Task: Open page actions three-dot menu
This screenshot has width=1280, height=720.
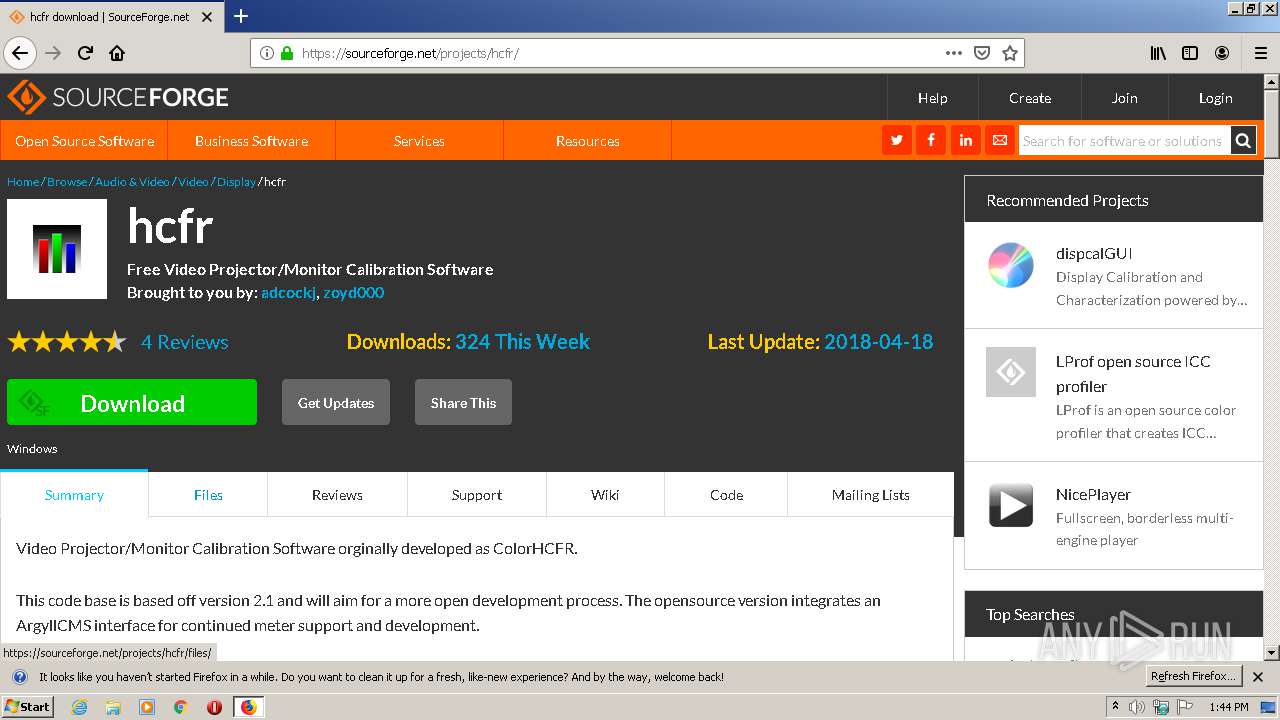Action: [954, 53]
